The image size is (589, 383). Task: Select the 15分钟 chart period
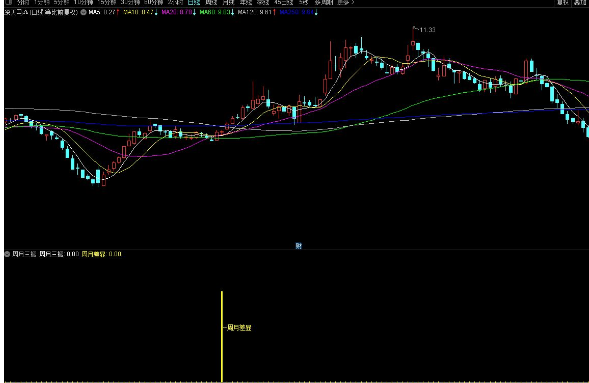pyautogui.click(x=107, y=2)
